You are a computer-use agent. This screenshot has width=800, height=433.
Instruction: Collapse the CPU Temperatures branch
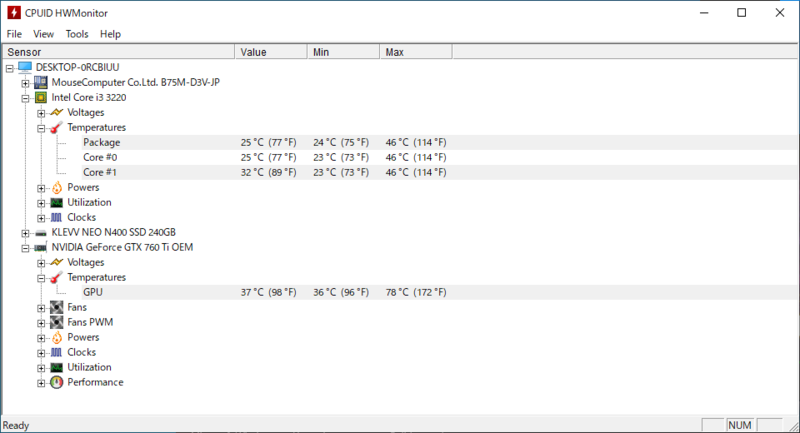point(41,128)
